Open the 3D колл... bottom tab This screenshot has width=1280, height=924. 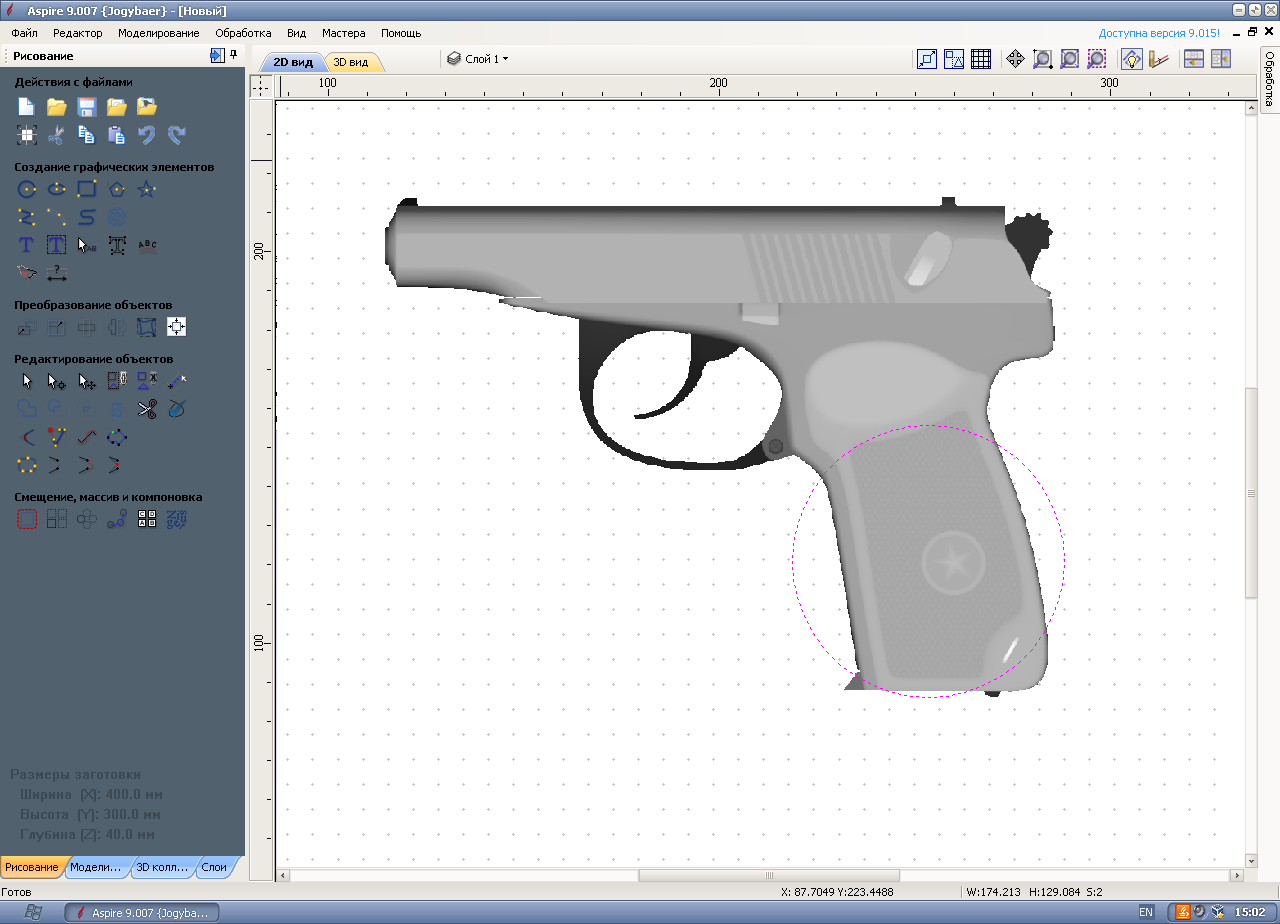[162, 867]
